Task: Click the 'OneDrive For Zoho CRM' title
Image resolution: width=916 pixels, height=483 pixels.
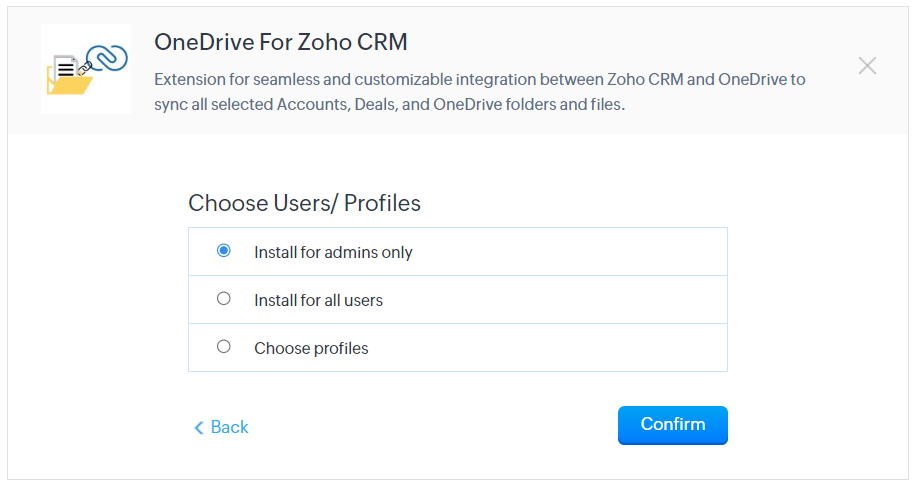Action: tap(280, 42)
